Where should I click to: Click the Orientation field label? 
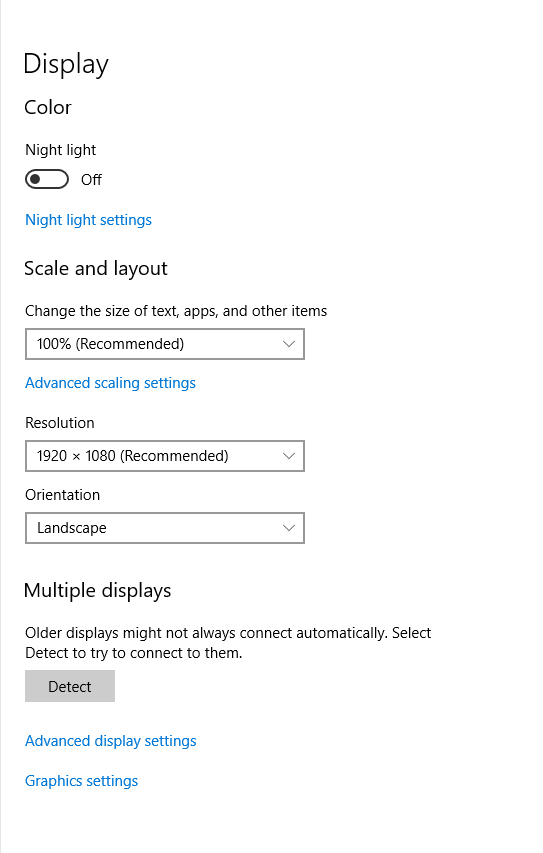tap(63, 495)
